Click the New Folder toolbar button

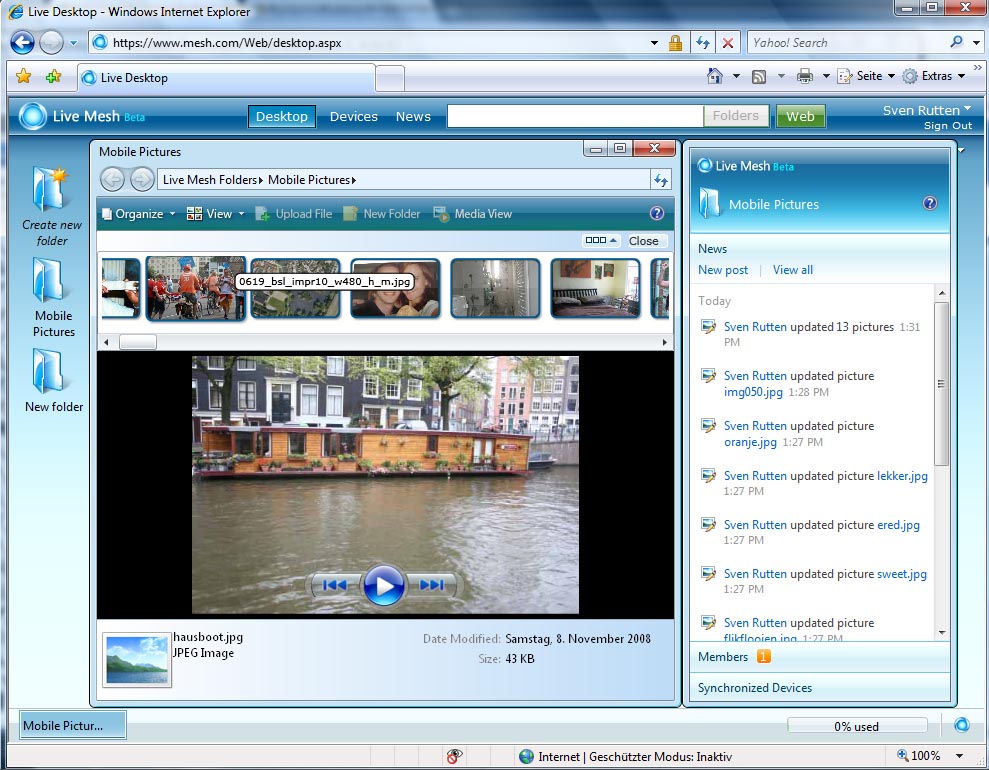tap(382, 214)
